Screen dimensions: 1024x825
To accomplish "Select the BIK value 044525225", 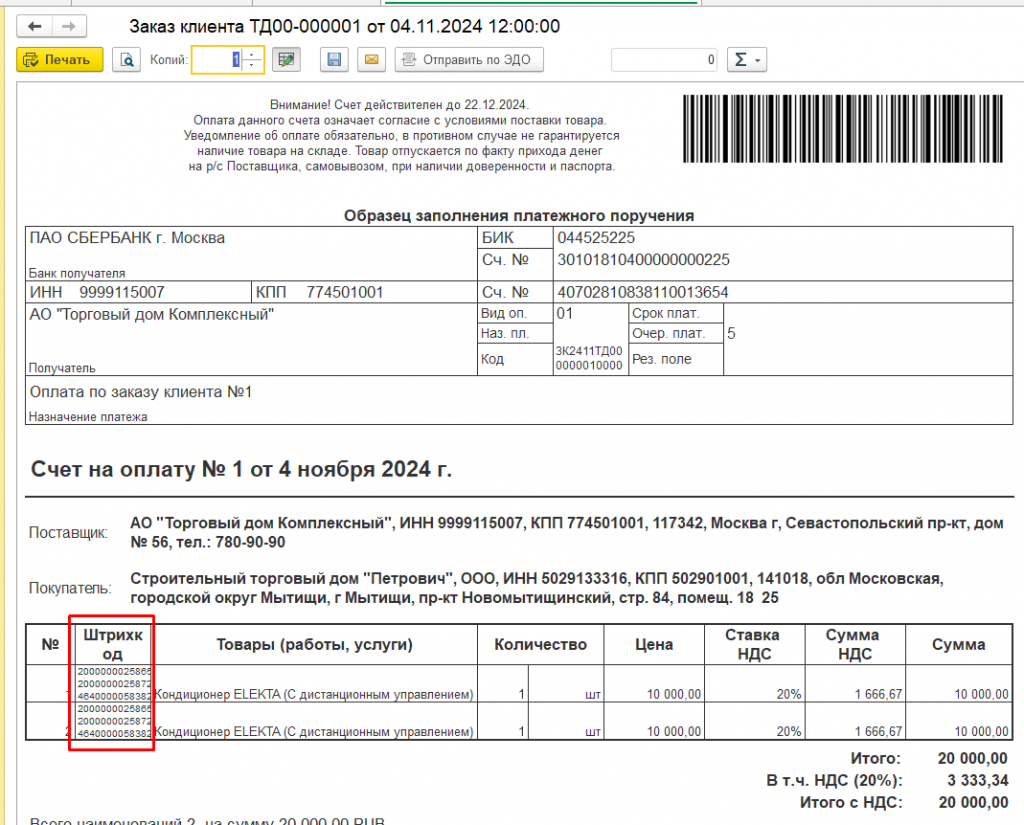I will click(x=596, y=238).
